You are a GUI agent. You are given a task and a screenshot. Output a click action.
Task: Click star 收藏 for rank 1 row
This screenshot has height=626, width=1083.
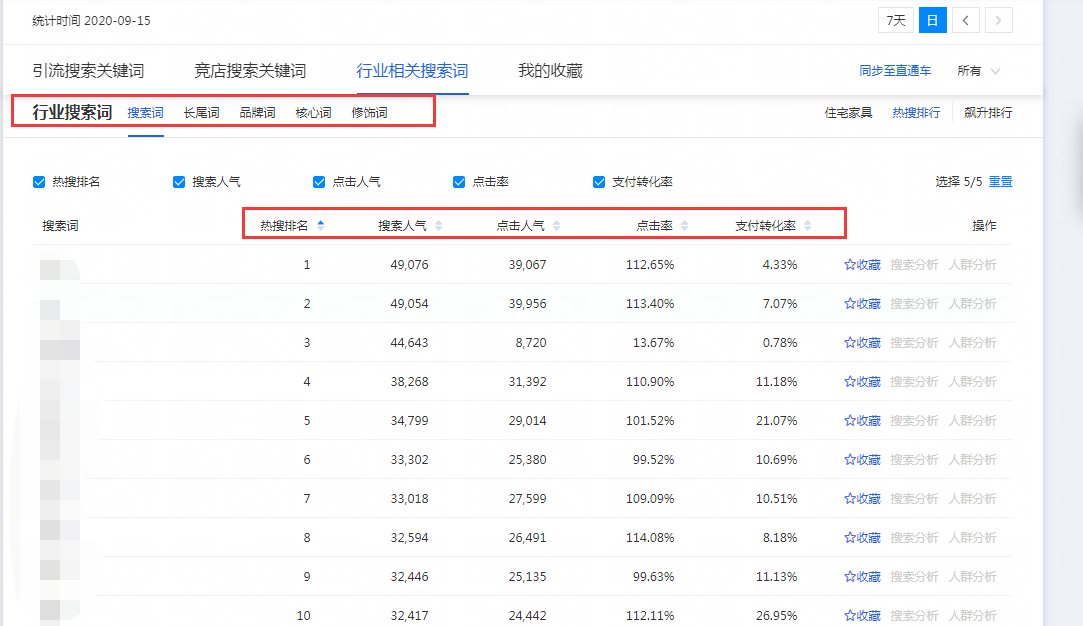tap(862, 265)
